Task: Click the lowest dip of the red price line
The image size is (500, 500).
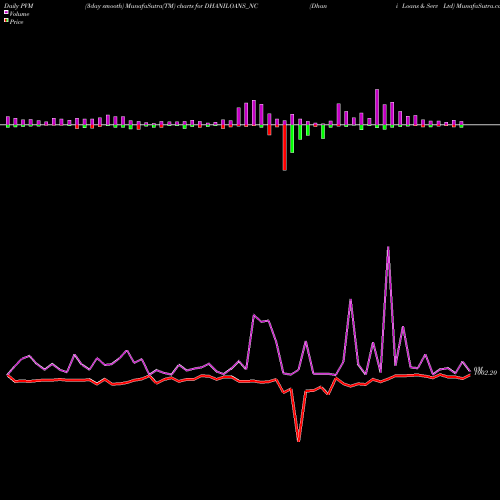Action: [x=298, y=441]
